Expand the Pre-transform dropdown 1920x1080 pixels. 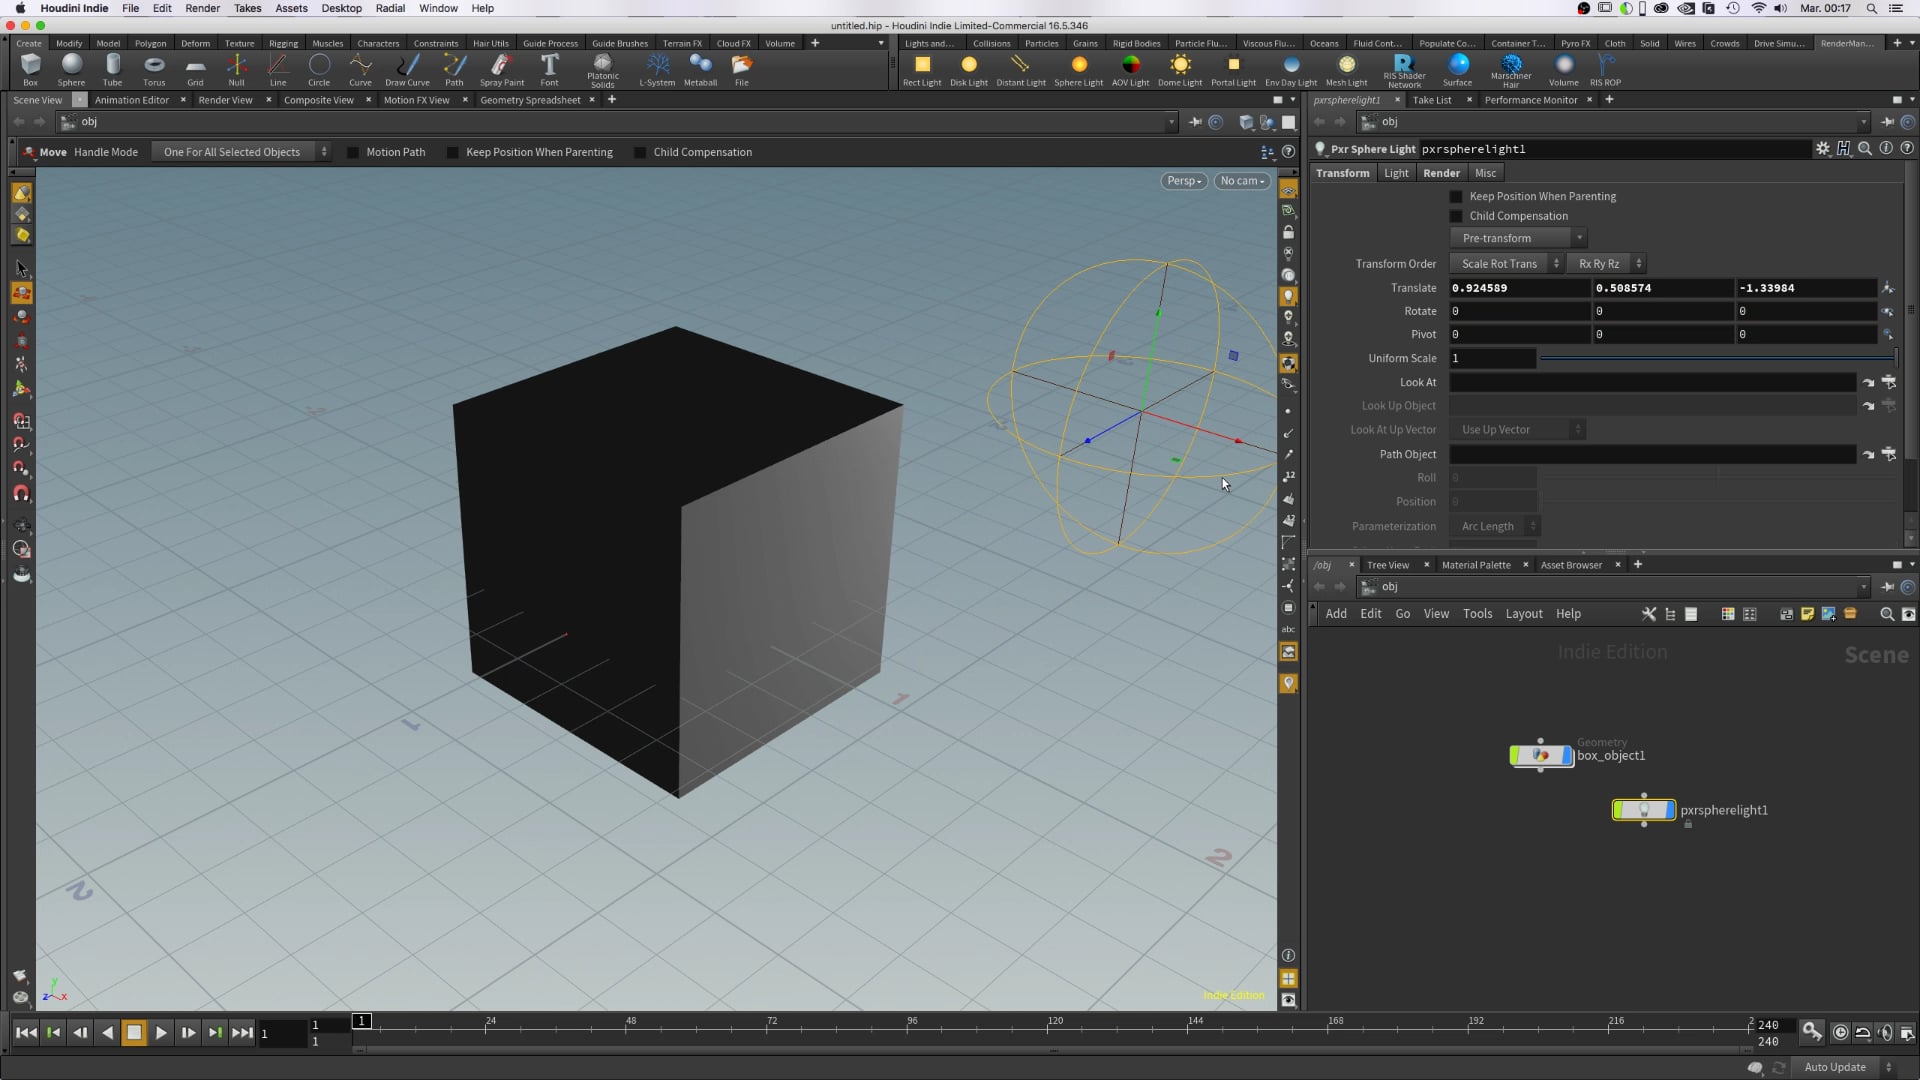(1518, 238)
